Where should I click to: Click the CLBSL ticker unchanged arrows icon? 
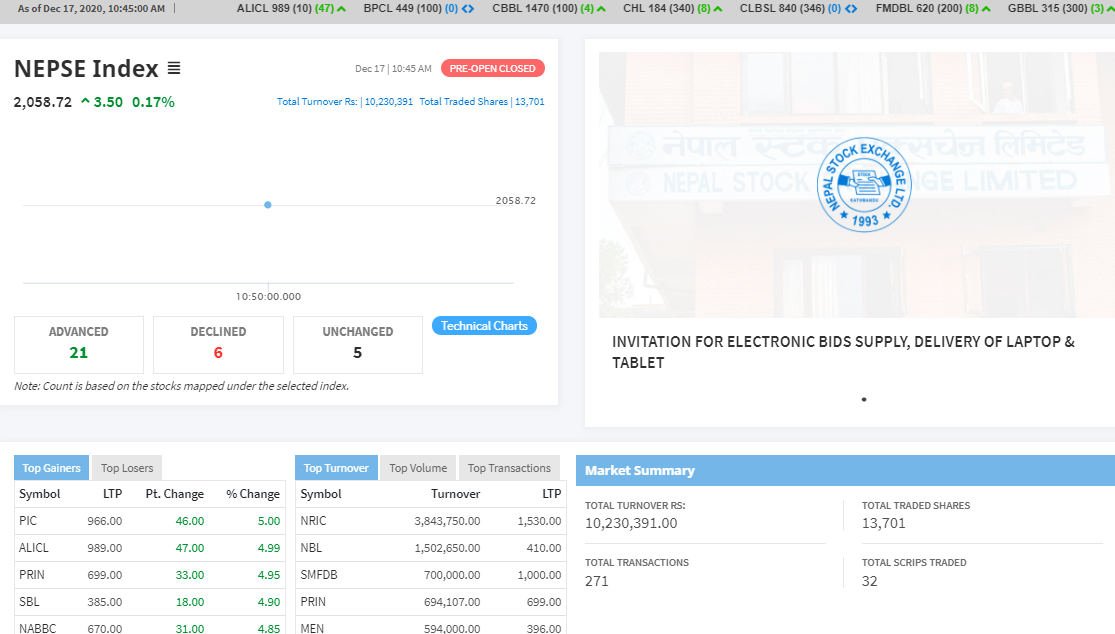click(850, 9)
